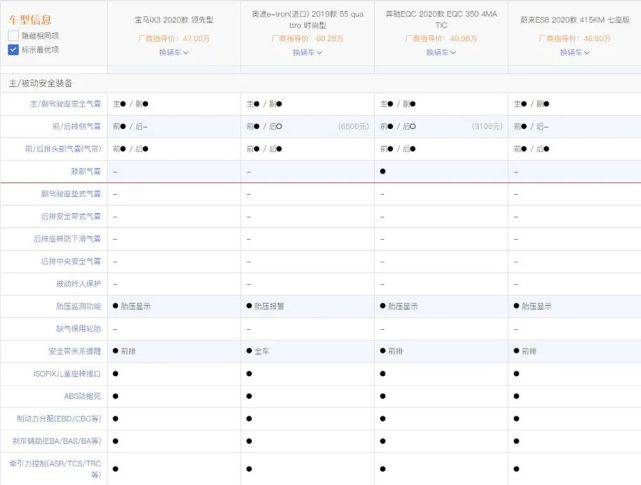The width and height of the screenshot is (641, 485).
Task: Open the 后排安全带式气囊 row label
Action: (x=71, y=216)
